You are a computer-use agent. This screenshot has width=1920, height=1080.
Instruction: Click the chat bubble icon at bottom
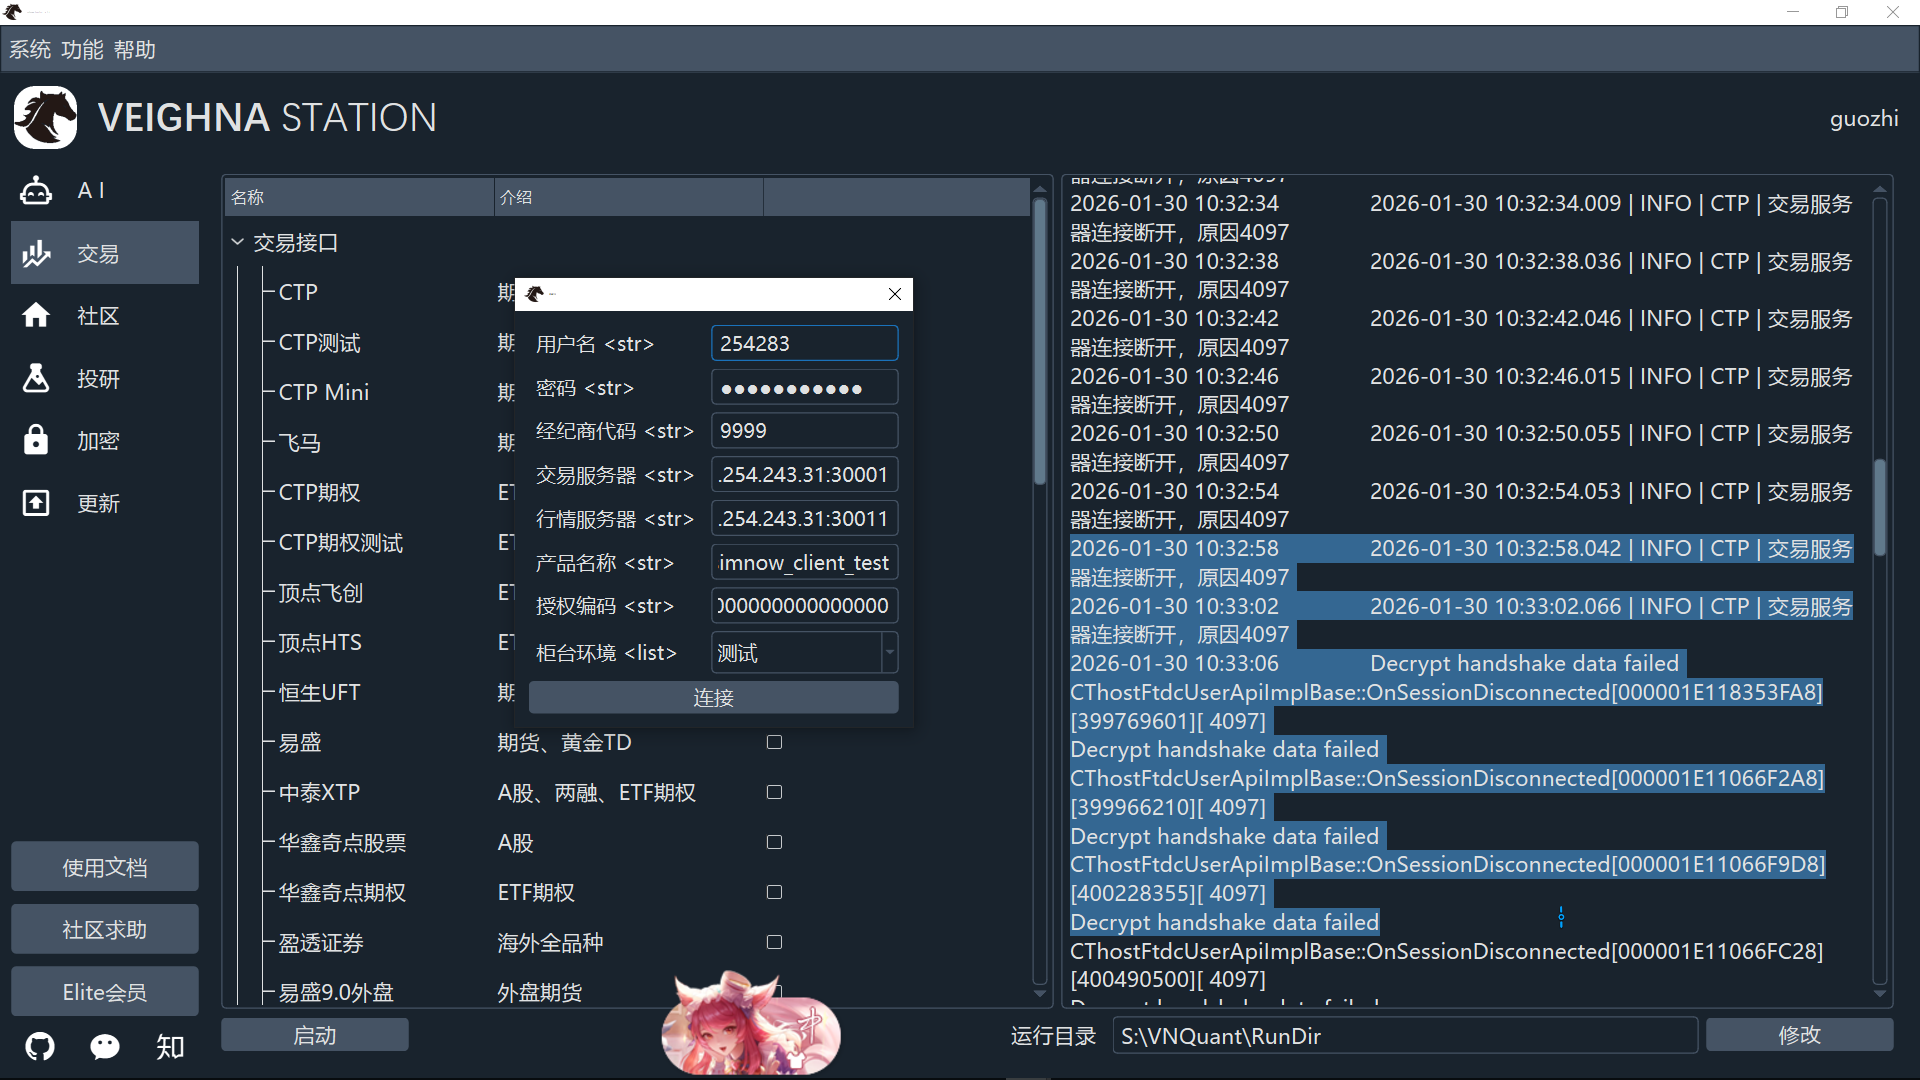[105, 1046]
